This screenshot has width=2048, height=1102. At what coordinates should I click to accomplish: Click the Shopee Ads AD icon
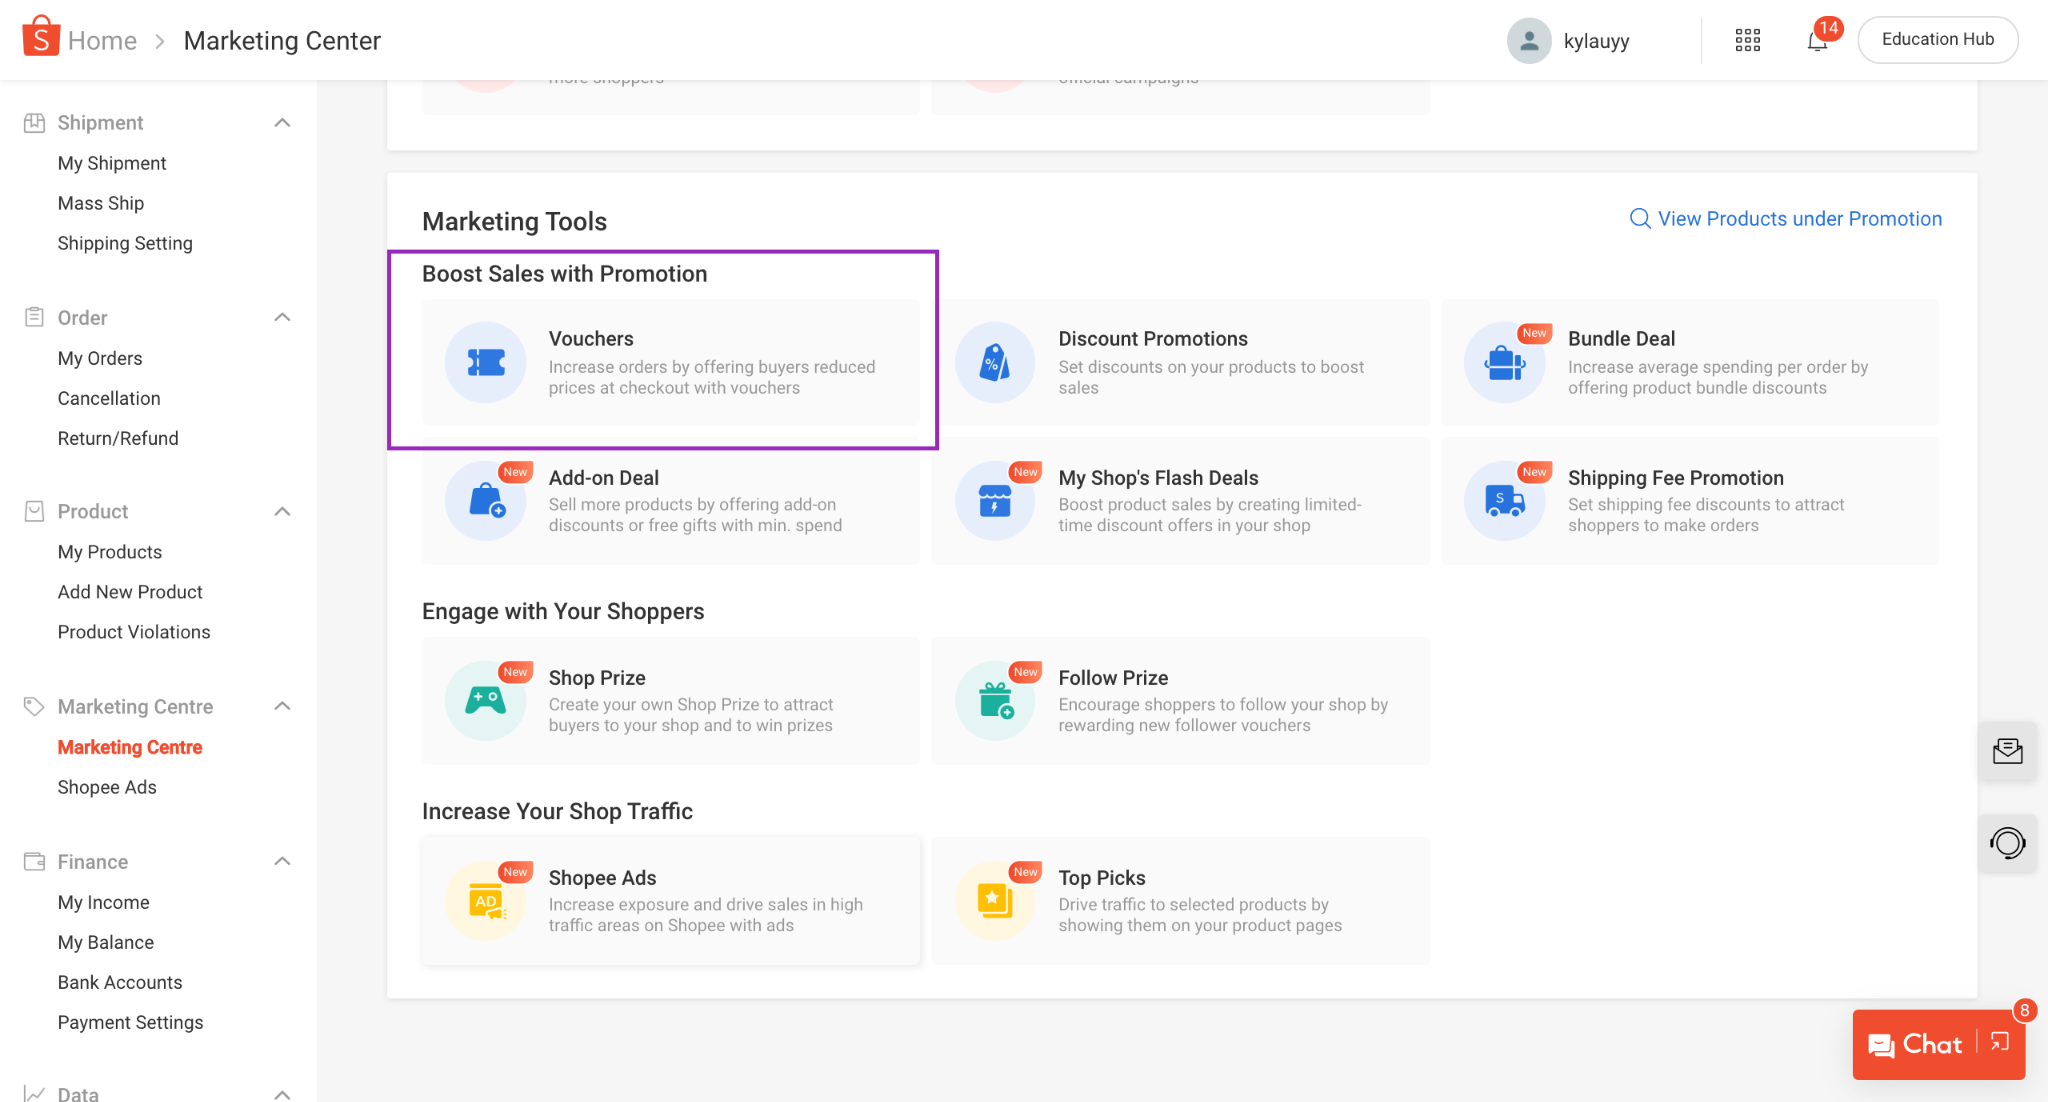click(486, 900)
